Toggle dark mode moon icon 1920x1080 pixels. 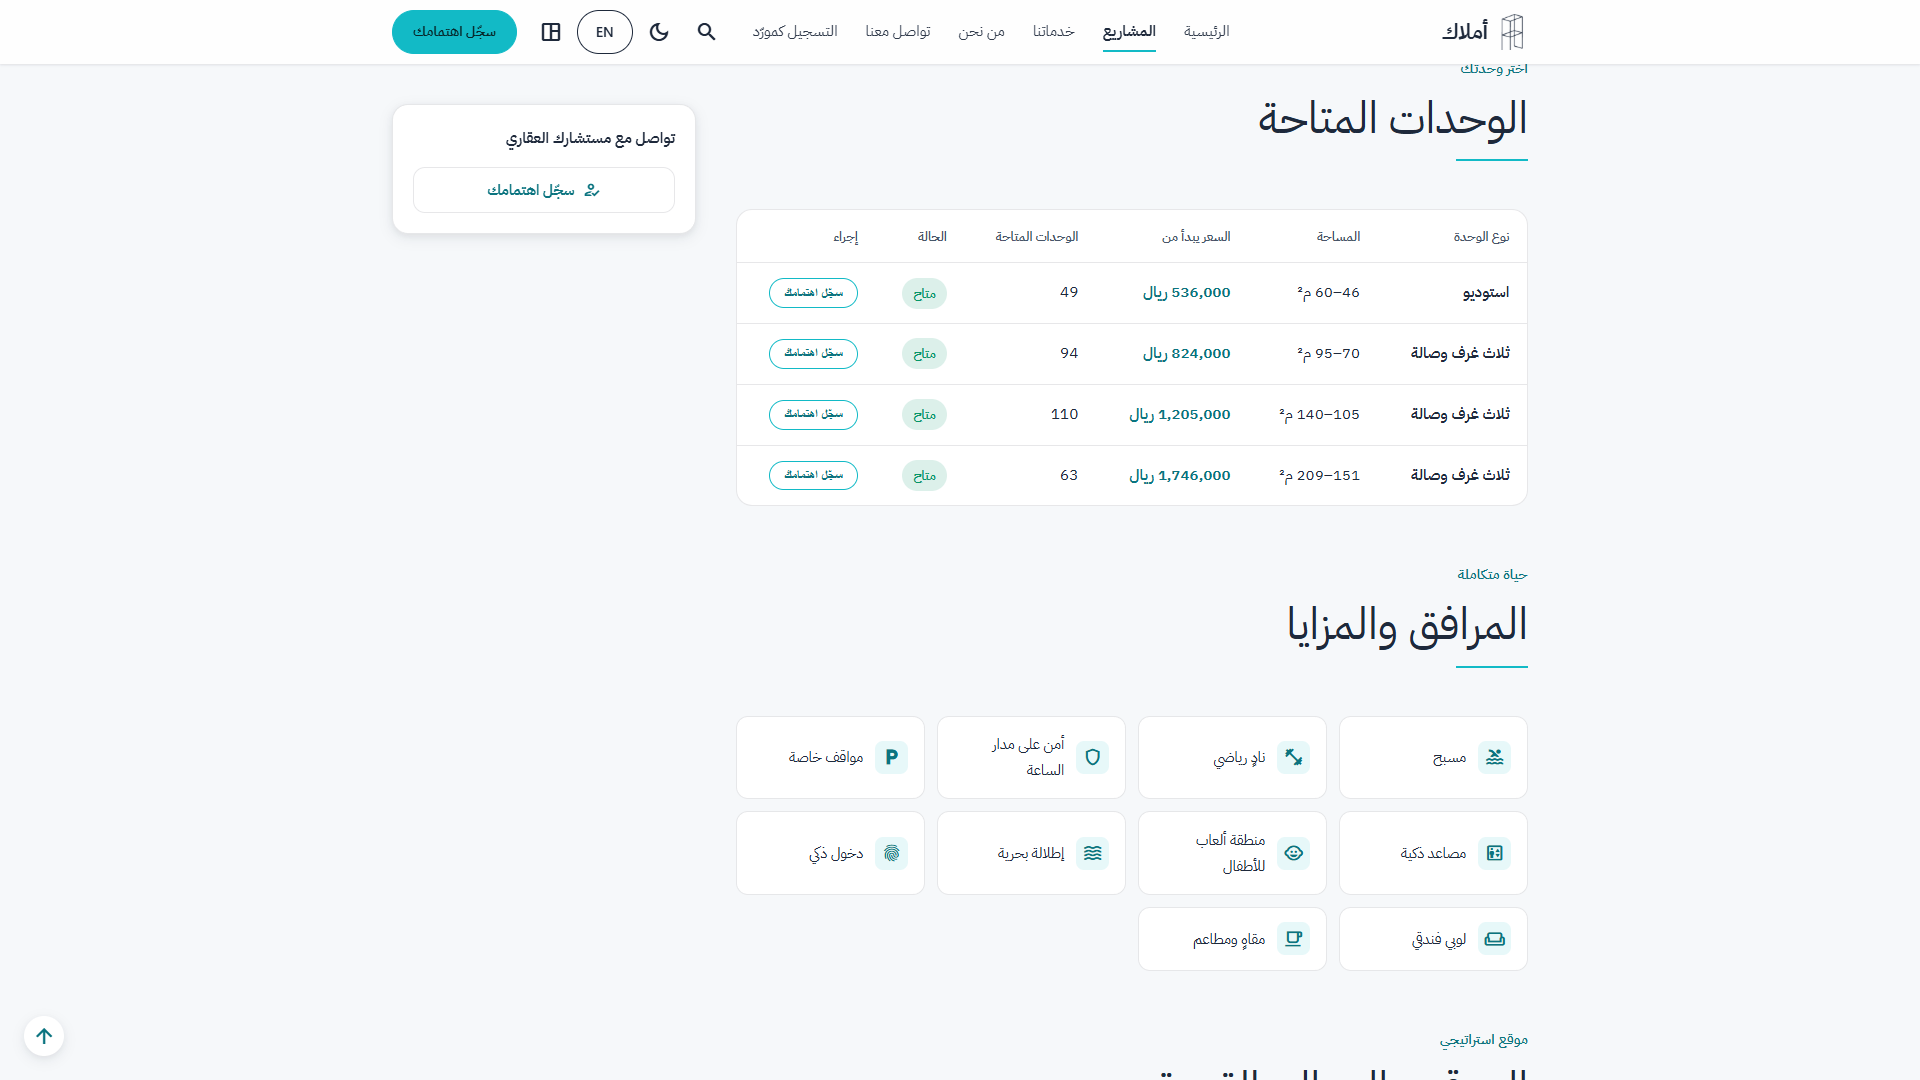[659, 32]
